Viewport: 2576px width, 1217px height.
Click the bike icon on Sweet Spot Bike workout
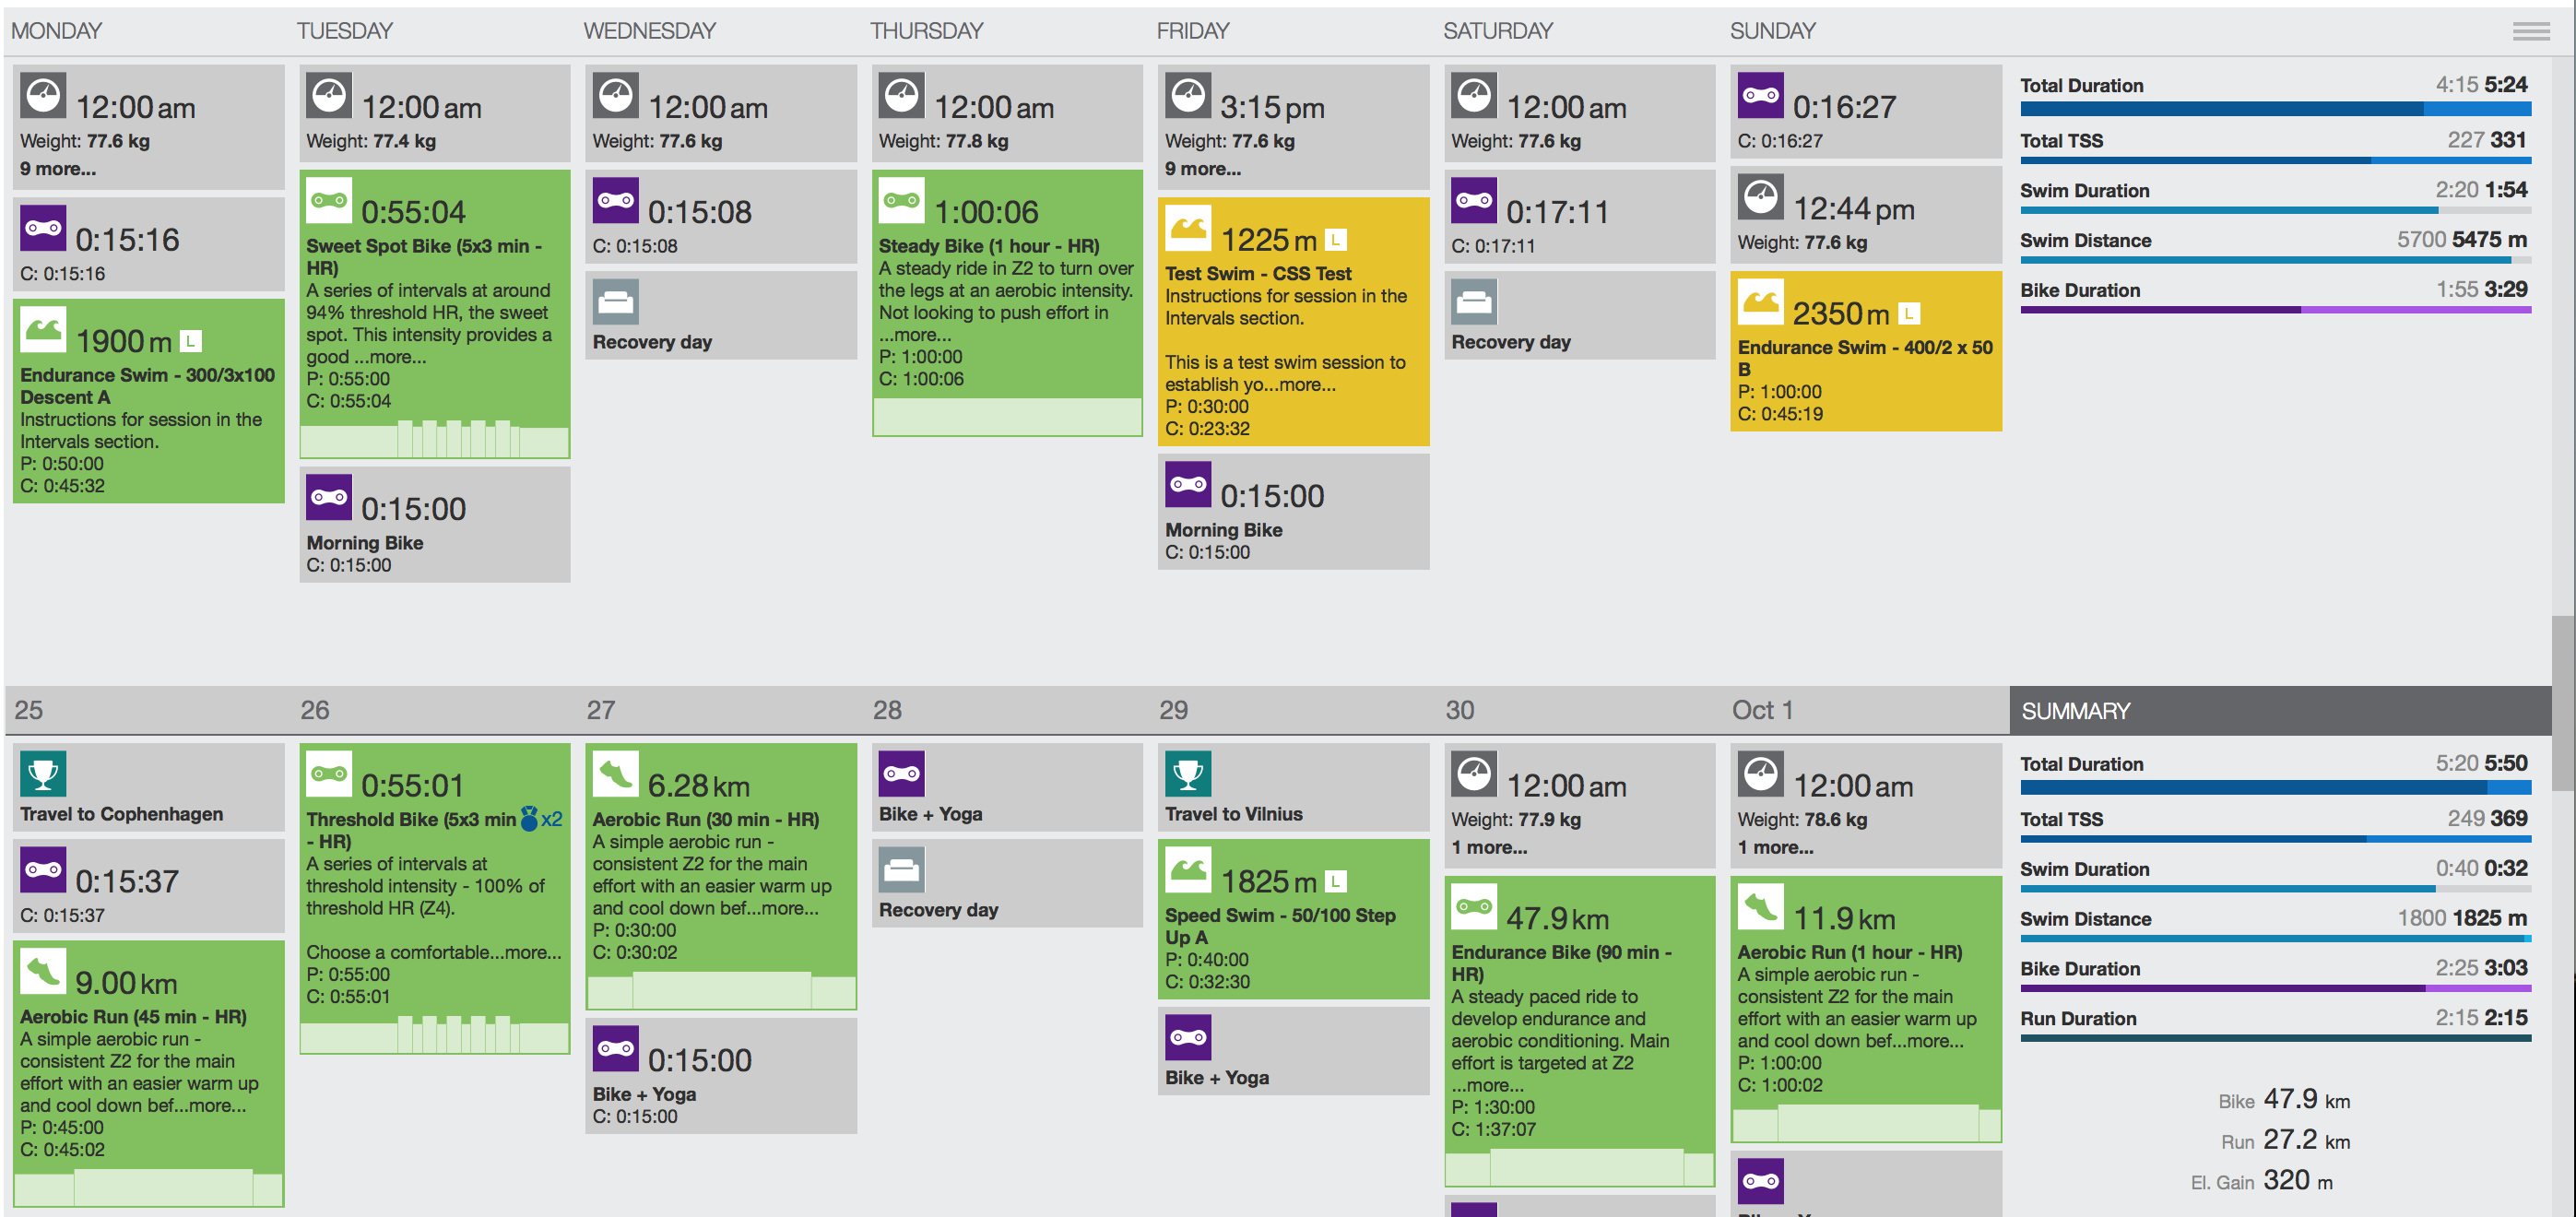[x=329, y=200]
